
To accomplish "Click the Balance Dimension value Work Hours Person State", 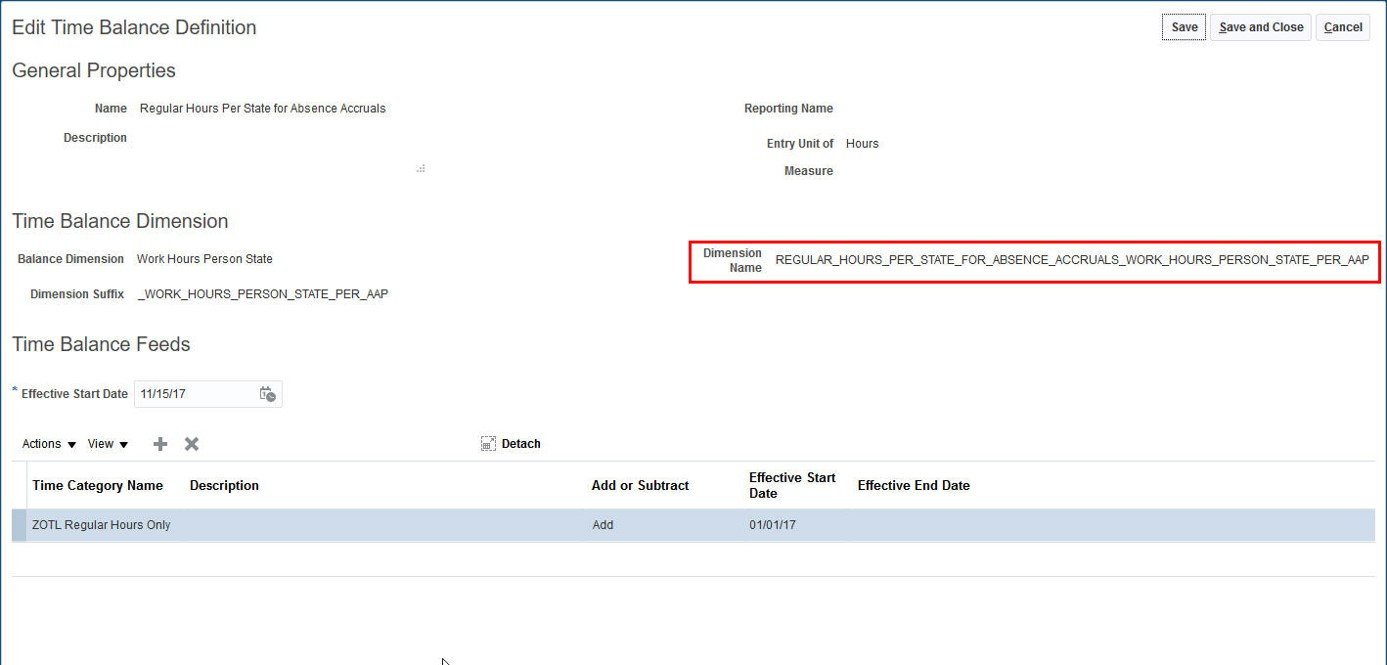I will [x=204, y=258].
